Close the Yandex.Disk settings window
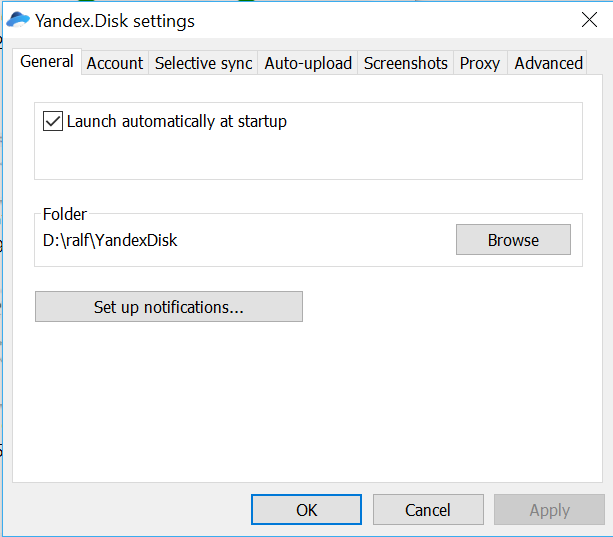This screenshot has width=613, height=537. click(x=589, y=20)
